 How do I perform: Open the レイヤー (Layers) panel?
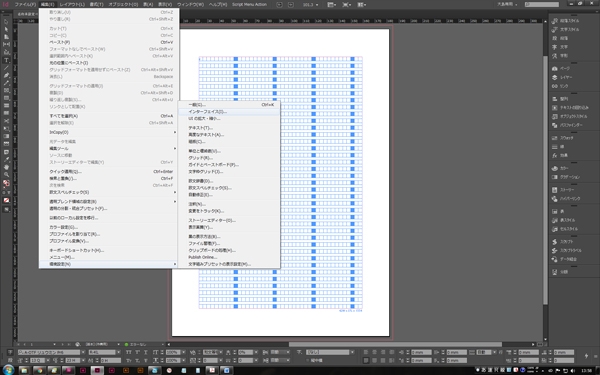click(x=566, y=77)
